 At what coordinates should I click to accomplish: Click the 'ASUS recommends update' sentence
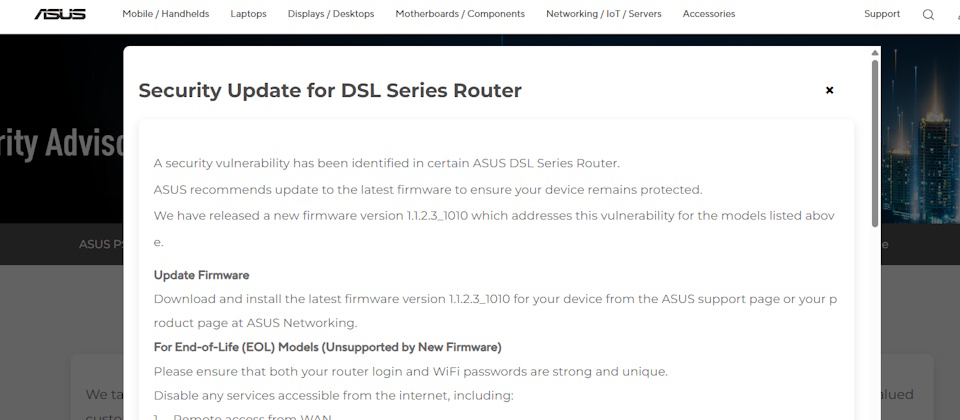click(x=428, y=189)
